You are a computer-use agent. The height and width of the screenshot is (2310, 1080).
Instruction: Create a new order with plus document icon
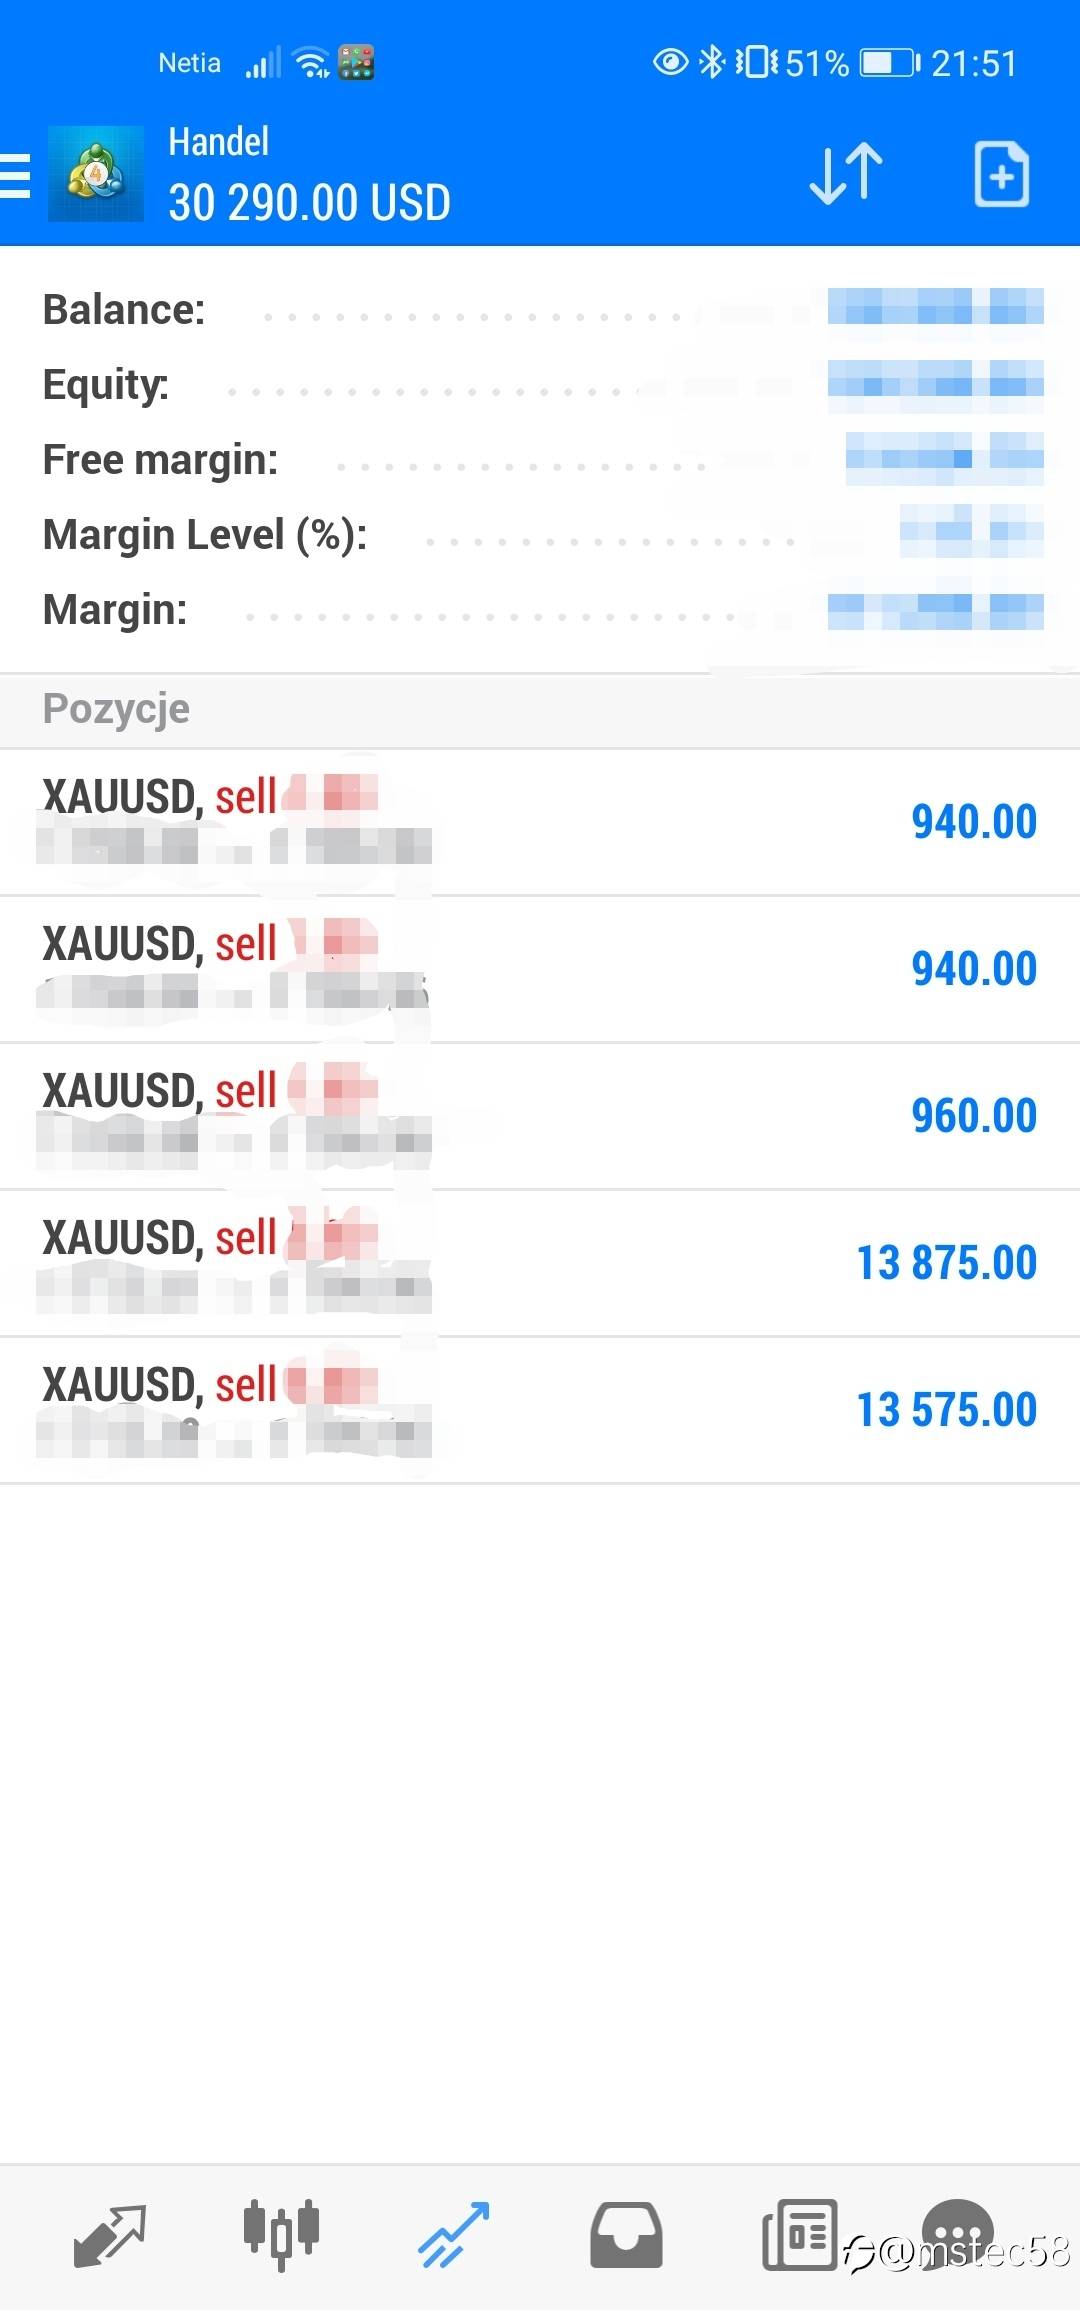click(1002, 174)
